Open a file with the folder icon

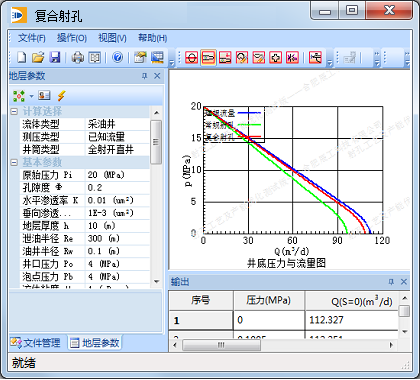[38, 57]
